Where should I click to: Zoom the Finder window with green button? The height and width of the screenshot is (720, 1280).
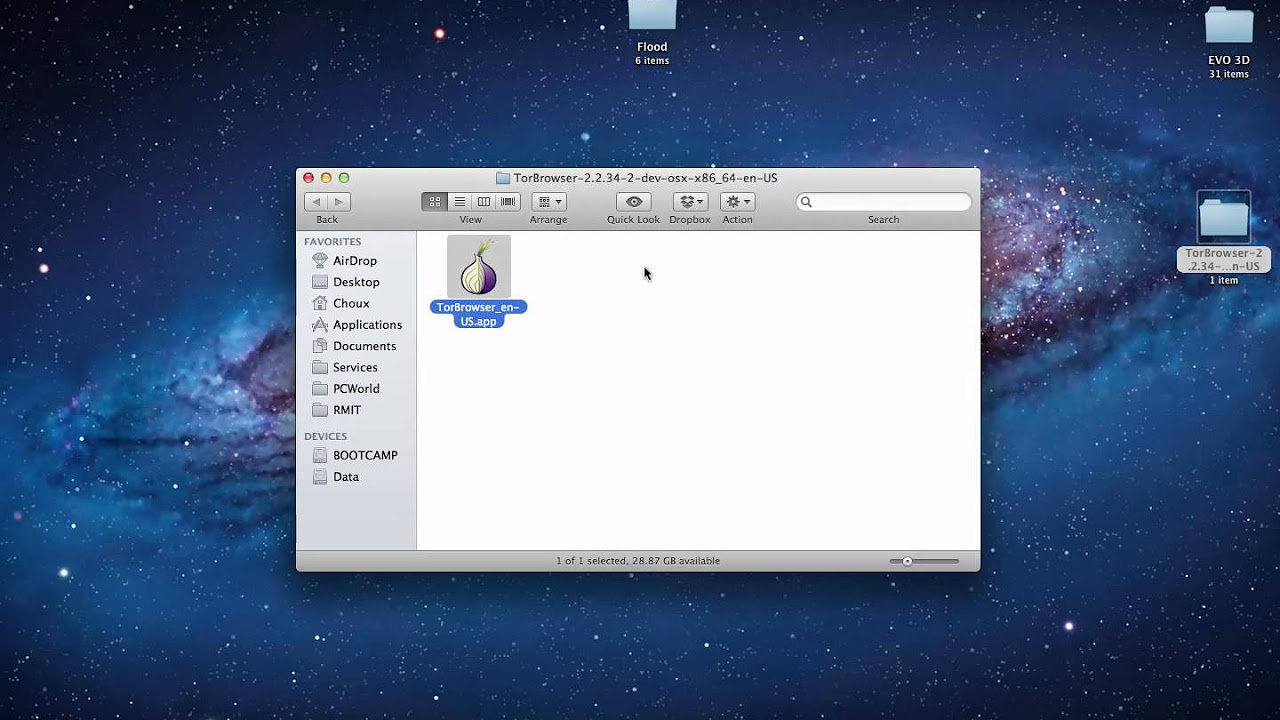pos(344,178)
